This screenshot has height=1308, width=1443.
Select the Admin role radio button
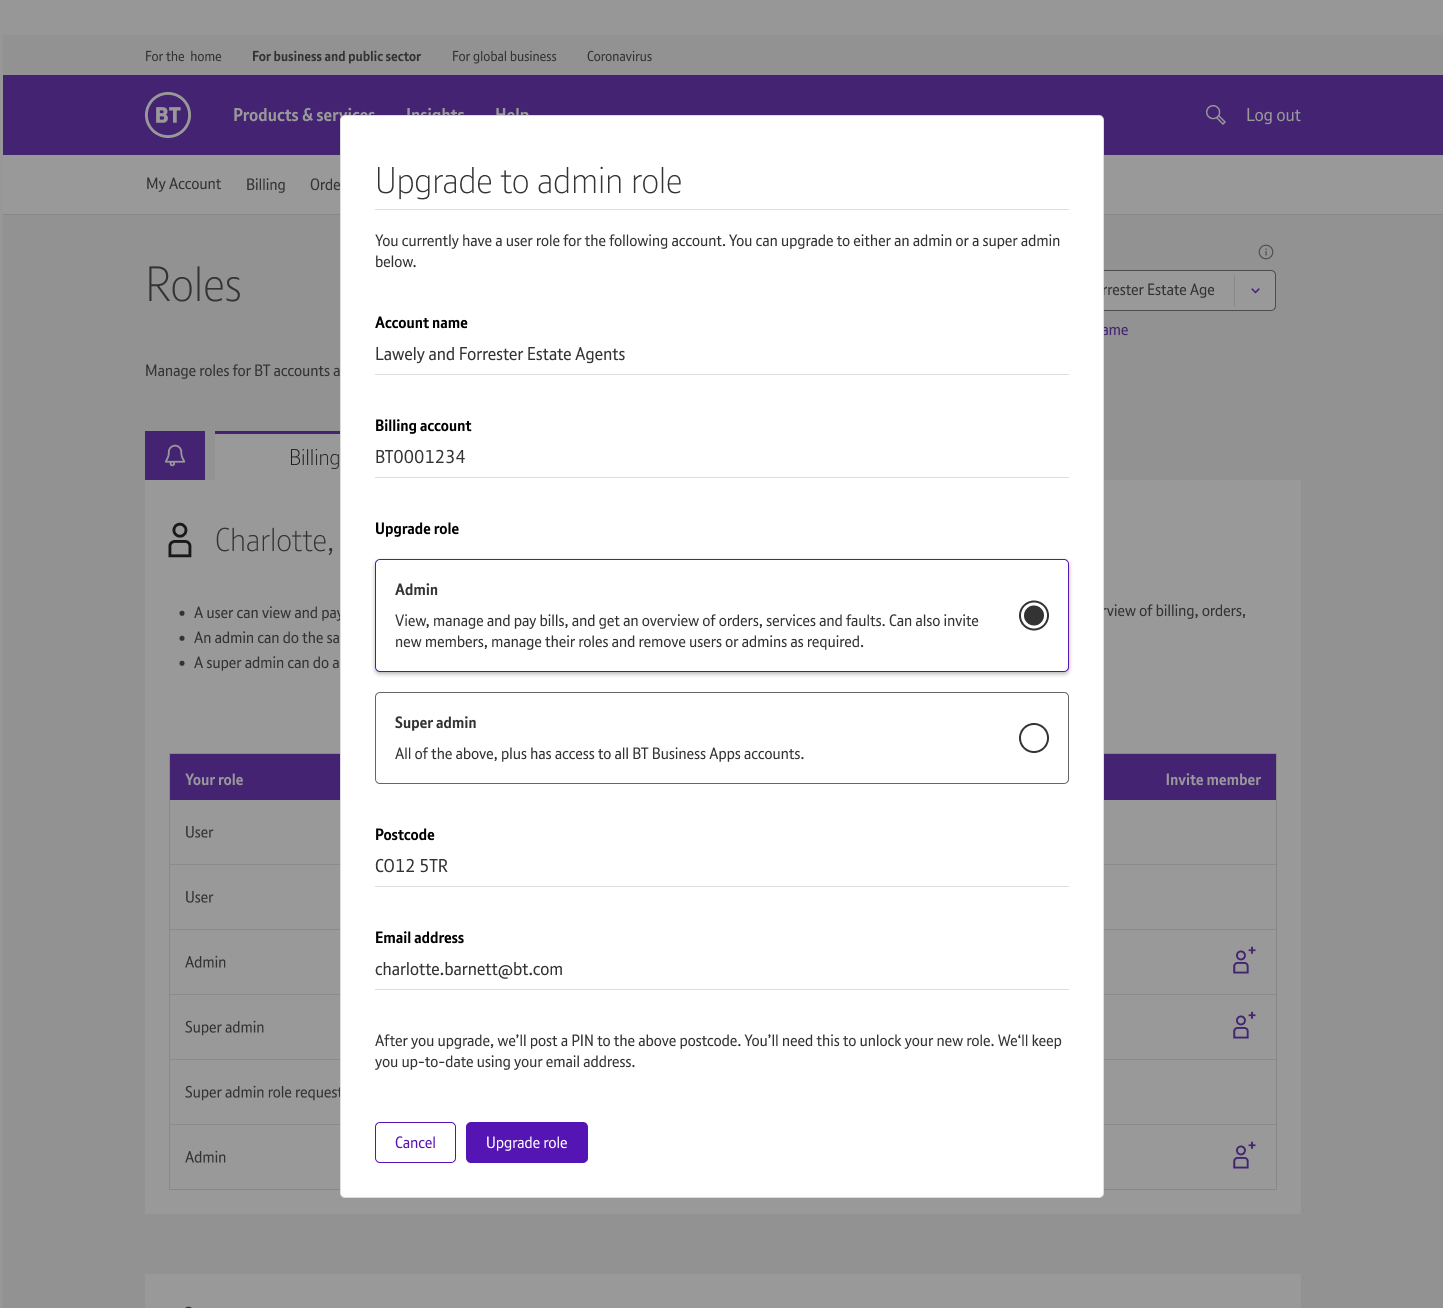click(1034, 615)
